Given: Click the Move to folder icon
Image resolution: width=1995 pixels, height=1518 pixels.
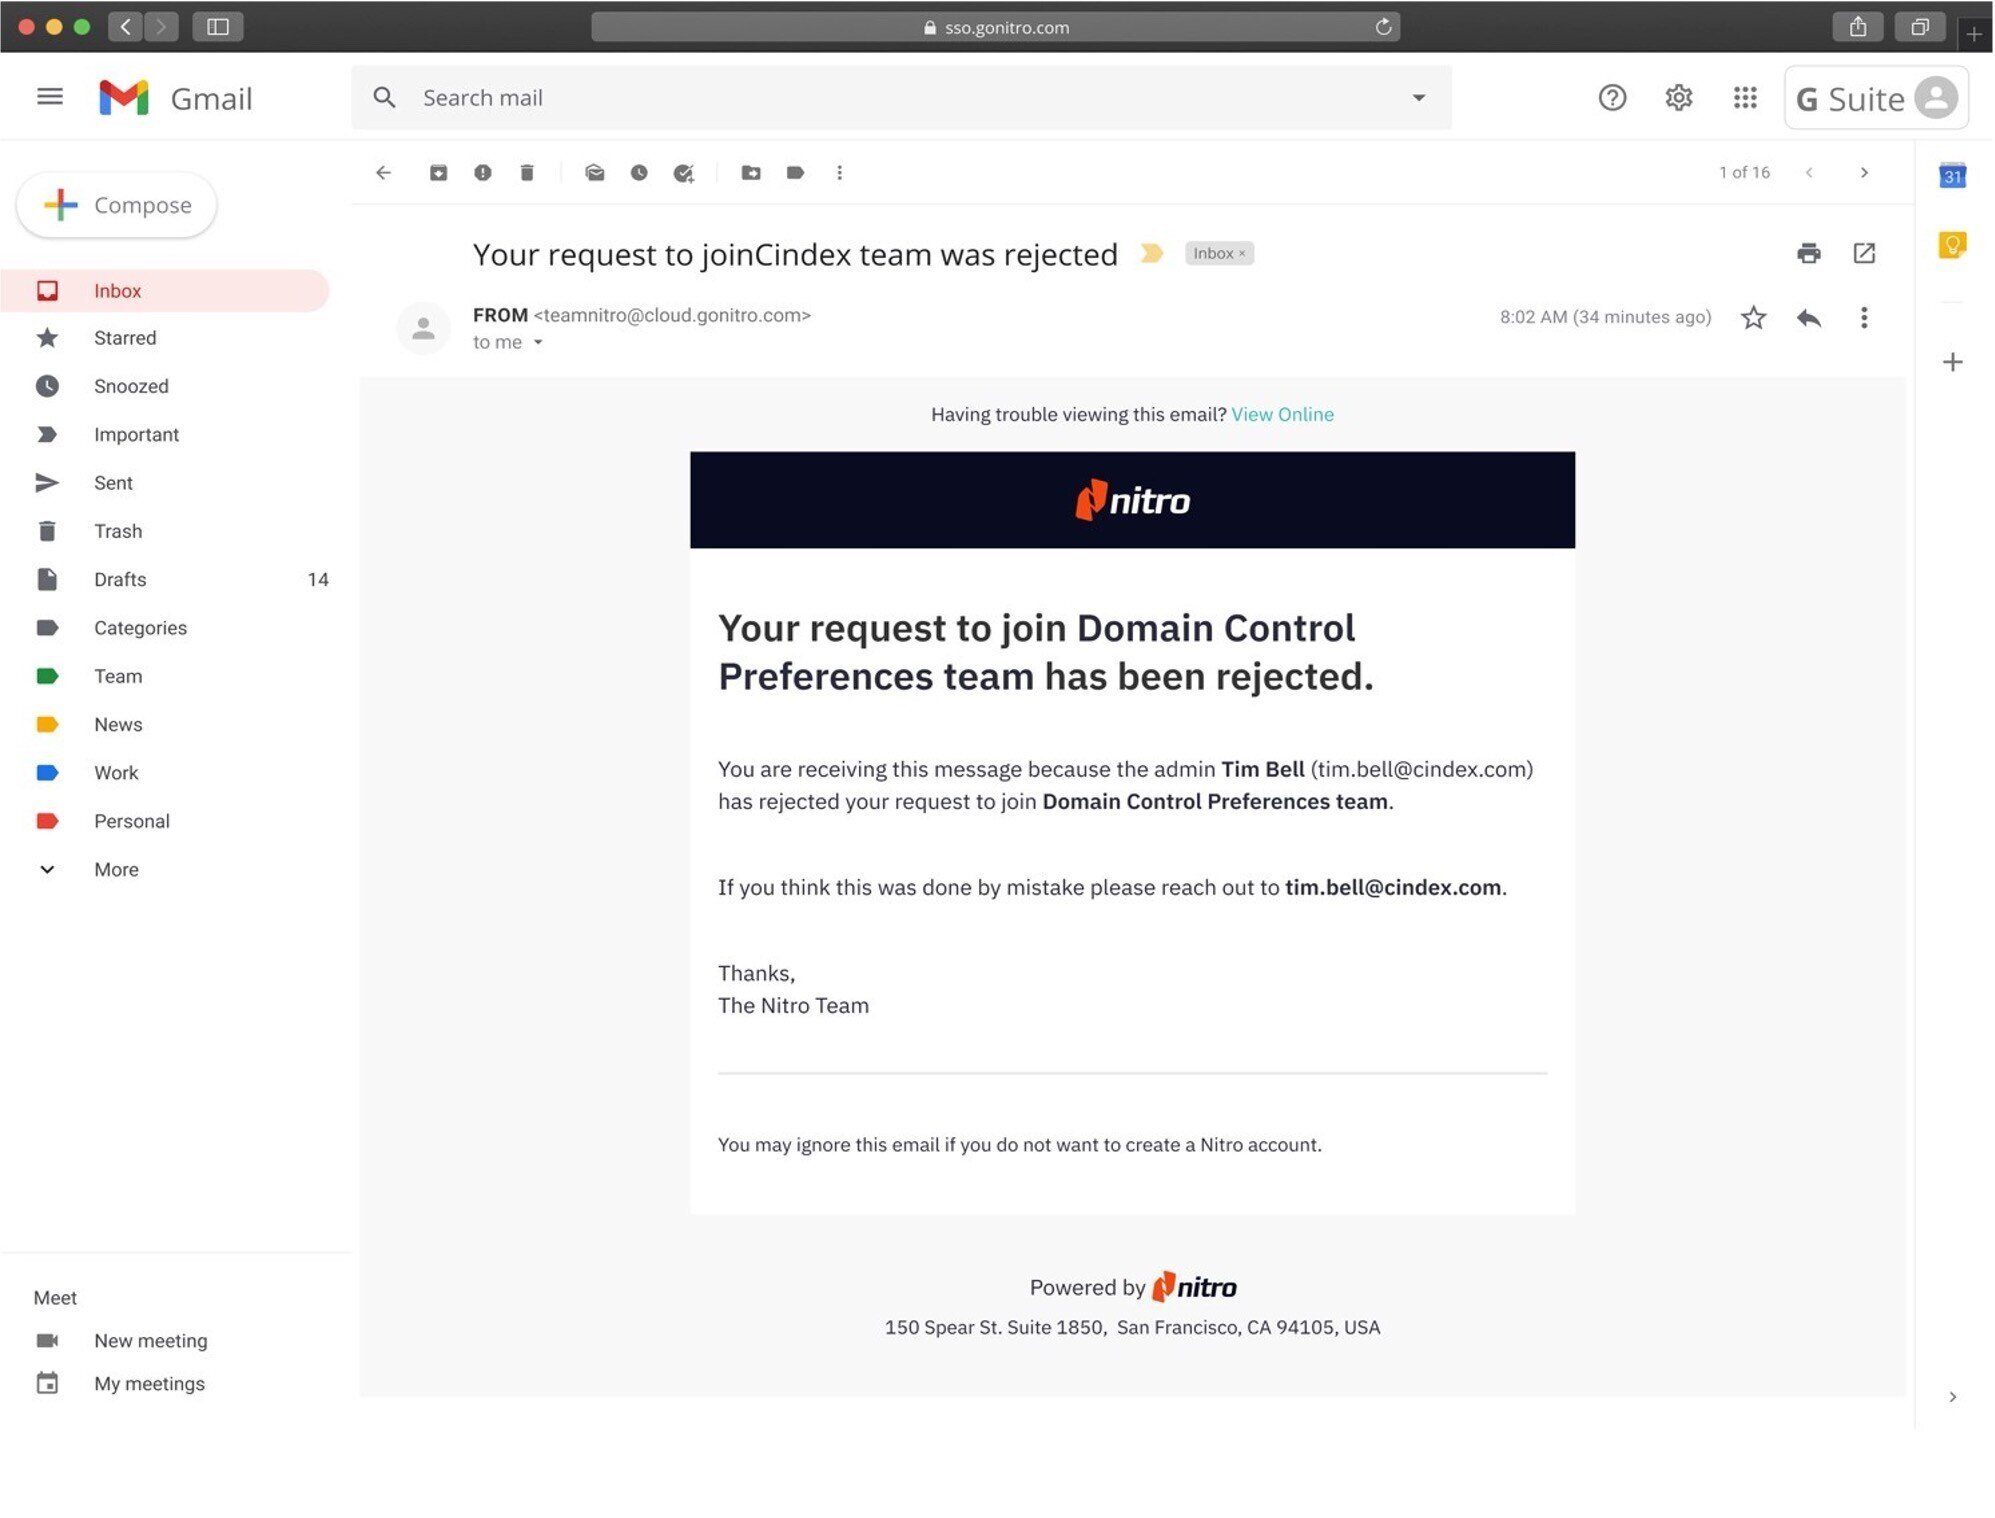Looking at the screenshot, I should (751, 173).
